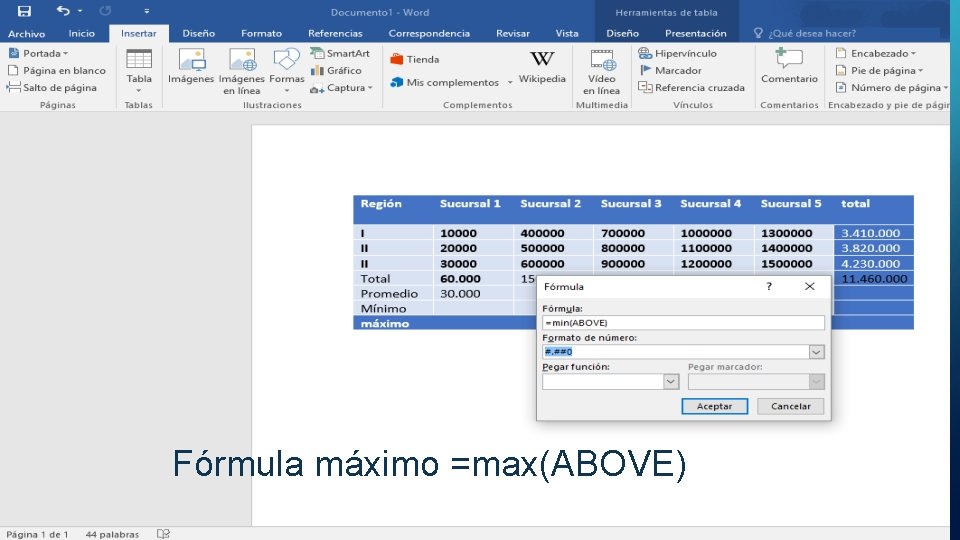Click the table cell with 11.460.000
Viewport: 960px width, 540px height.
coord(873,279)
